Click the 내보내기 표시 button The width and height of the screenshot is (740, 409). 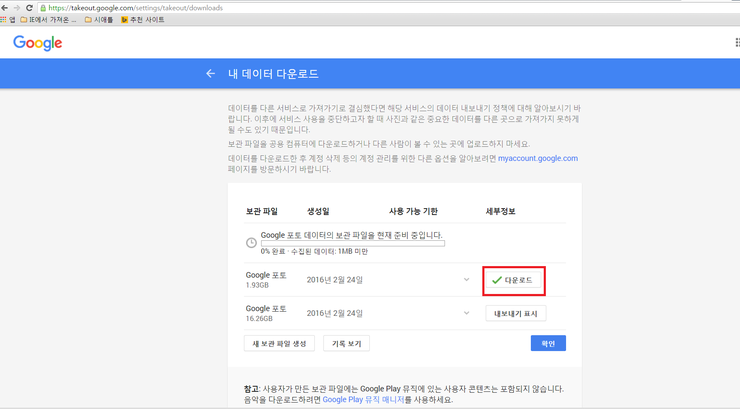516,314
